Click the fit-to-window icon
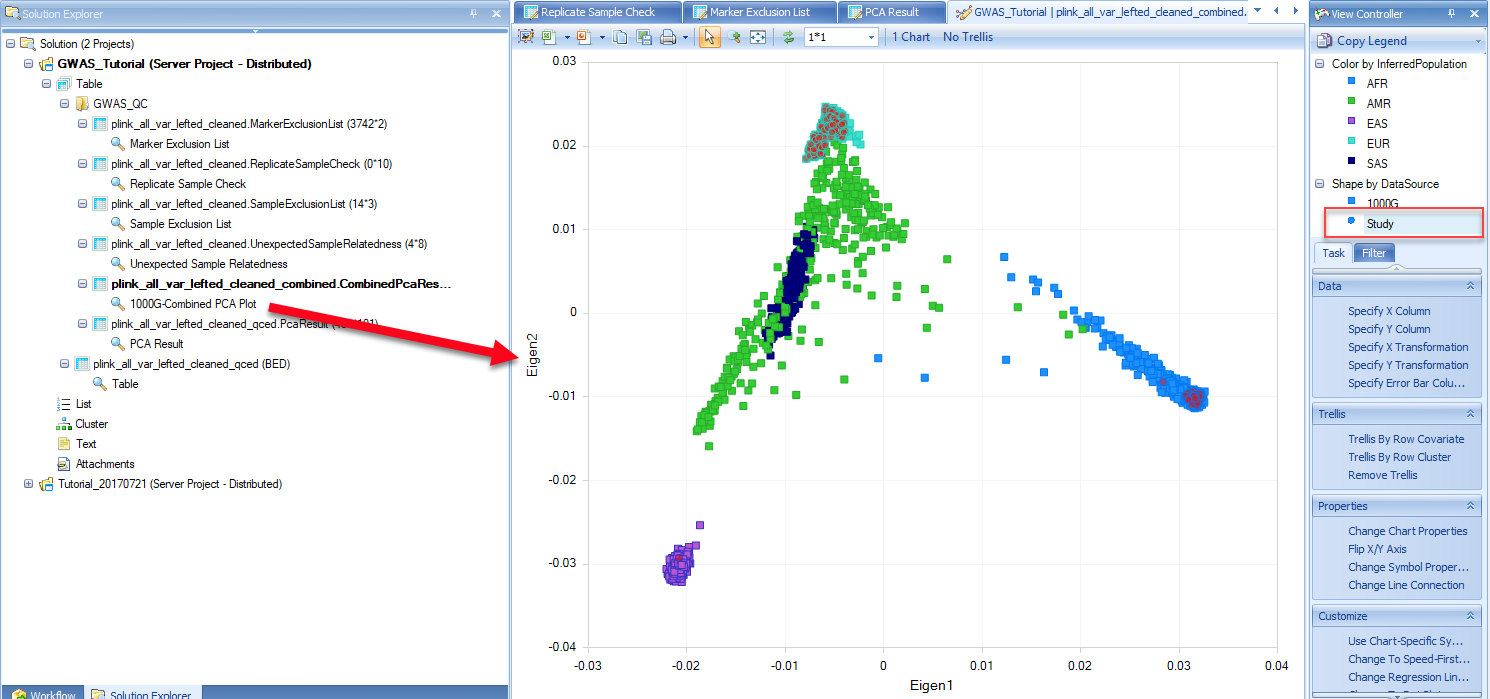1490x699 pixels. [x=758, y=37]
